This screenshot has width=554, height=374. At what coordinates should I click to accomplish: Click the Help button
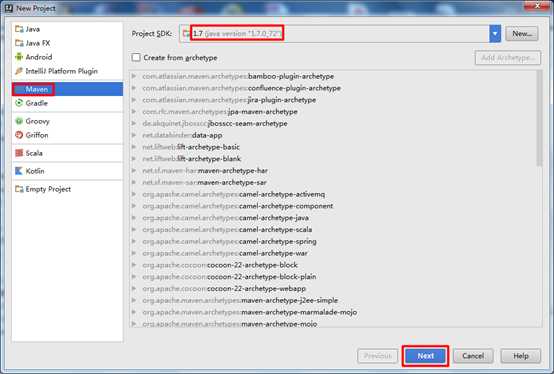pyautogui.click(x=521, y=356)
